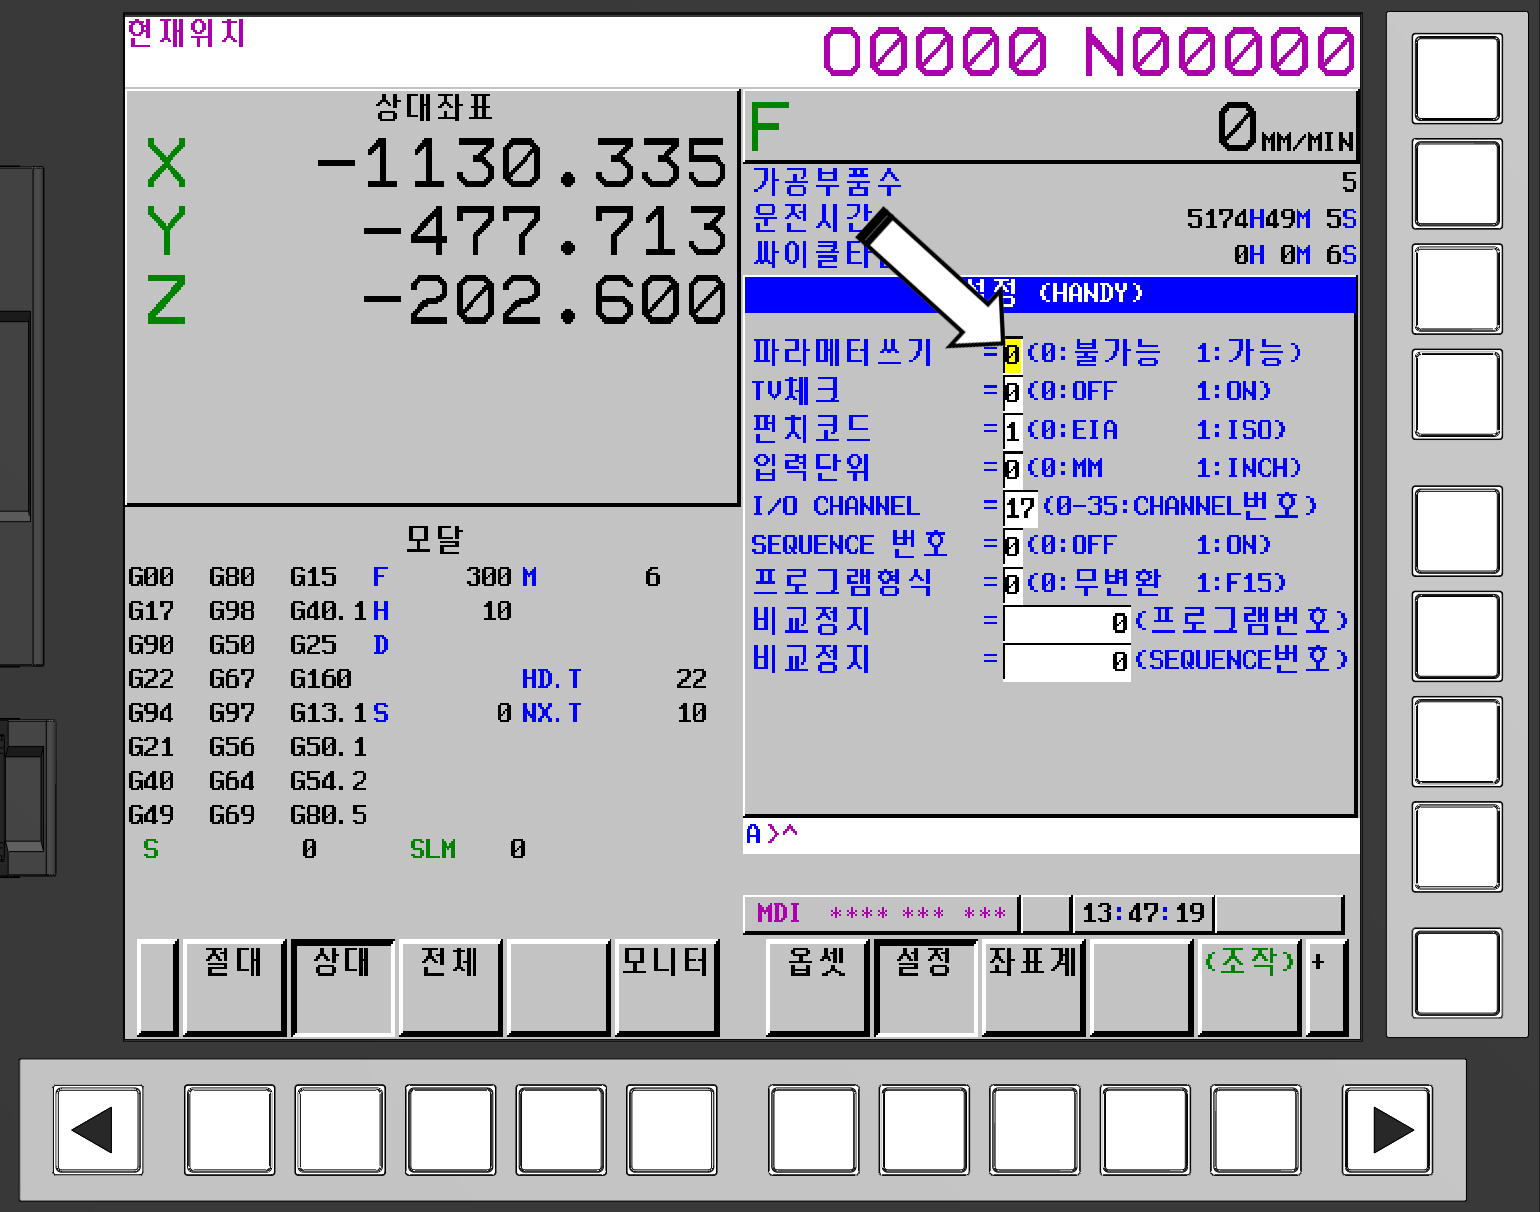Select the 입력단위 value field
The width and height of the screenshot is (1540, 1212).
1012,469
